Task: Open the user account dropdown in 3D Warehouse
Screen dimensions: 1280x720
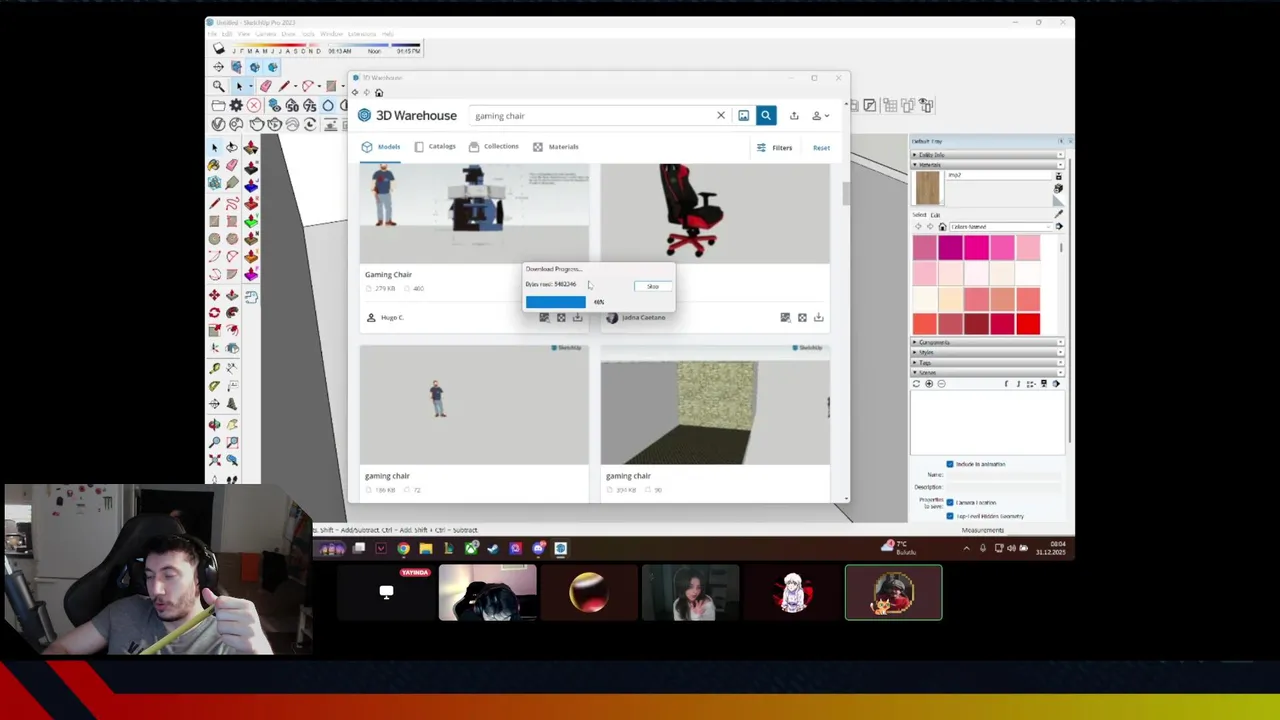Action: click(x=820, y=116)
